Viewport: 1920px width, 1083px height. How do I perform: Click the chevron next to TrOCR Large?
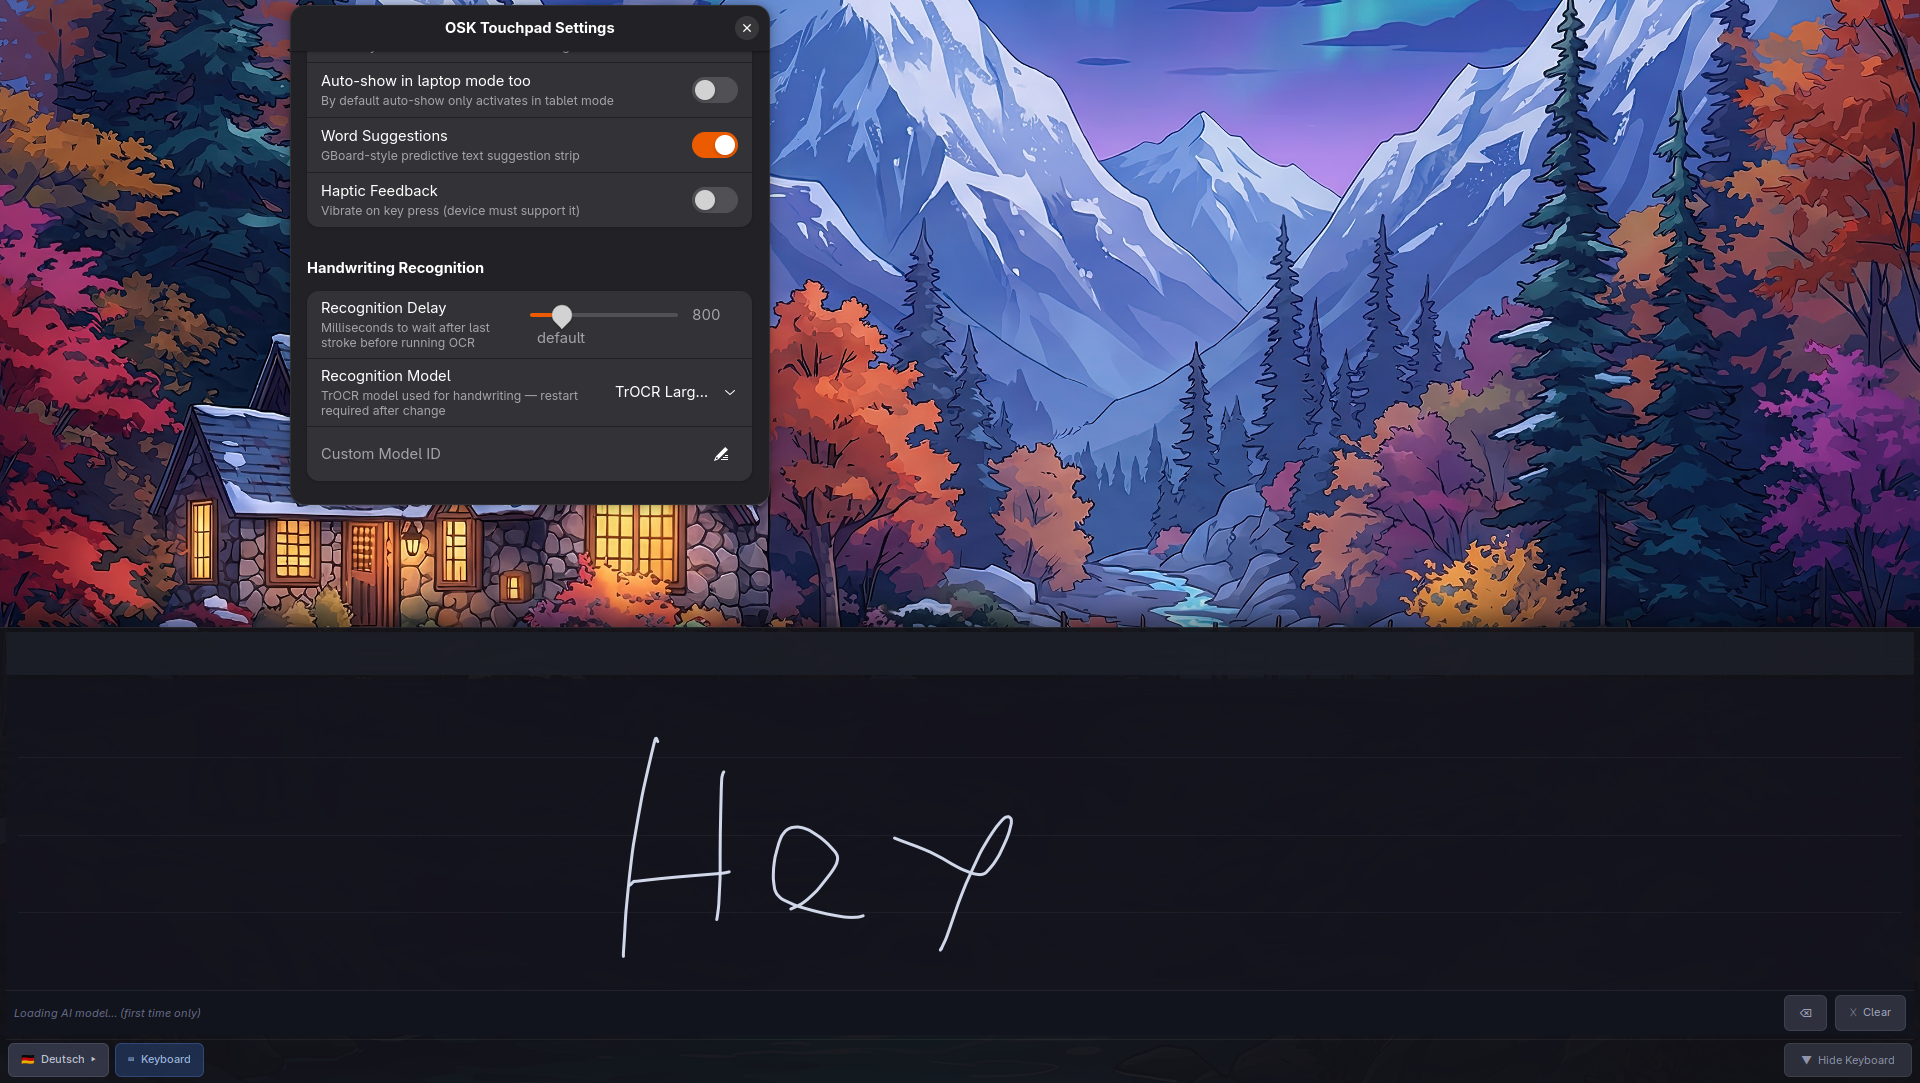pyautogui.click(x=730, y=392)
